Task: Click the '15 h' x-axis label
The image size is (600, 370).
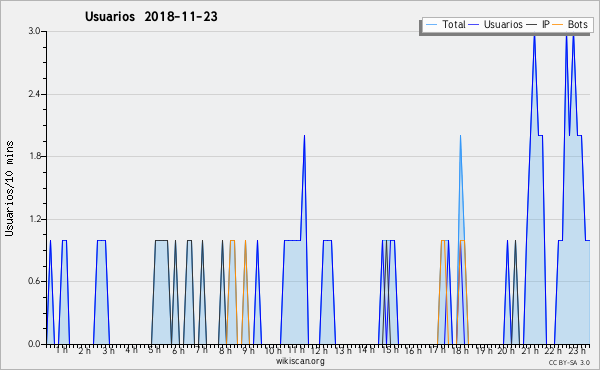Action: coord(390,350)
